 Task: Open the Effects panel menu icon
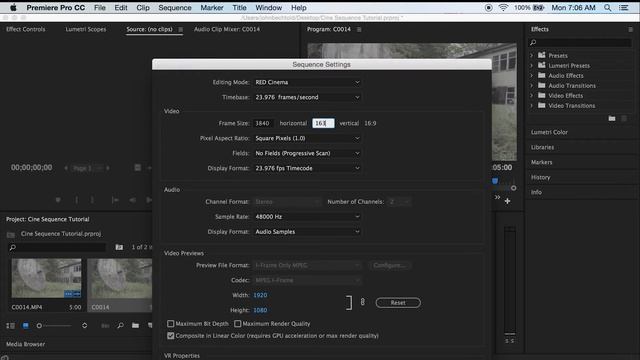click(x=630, y=29)
